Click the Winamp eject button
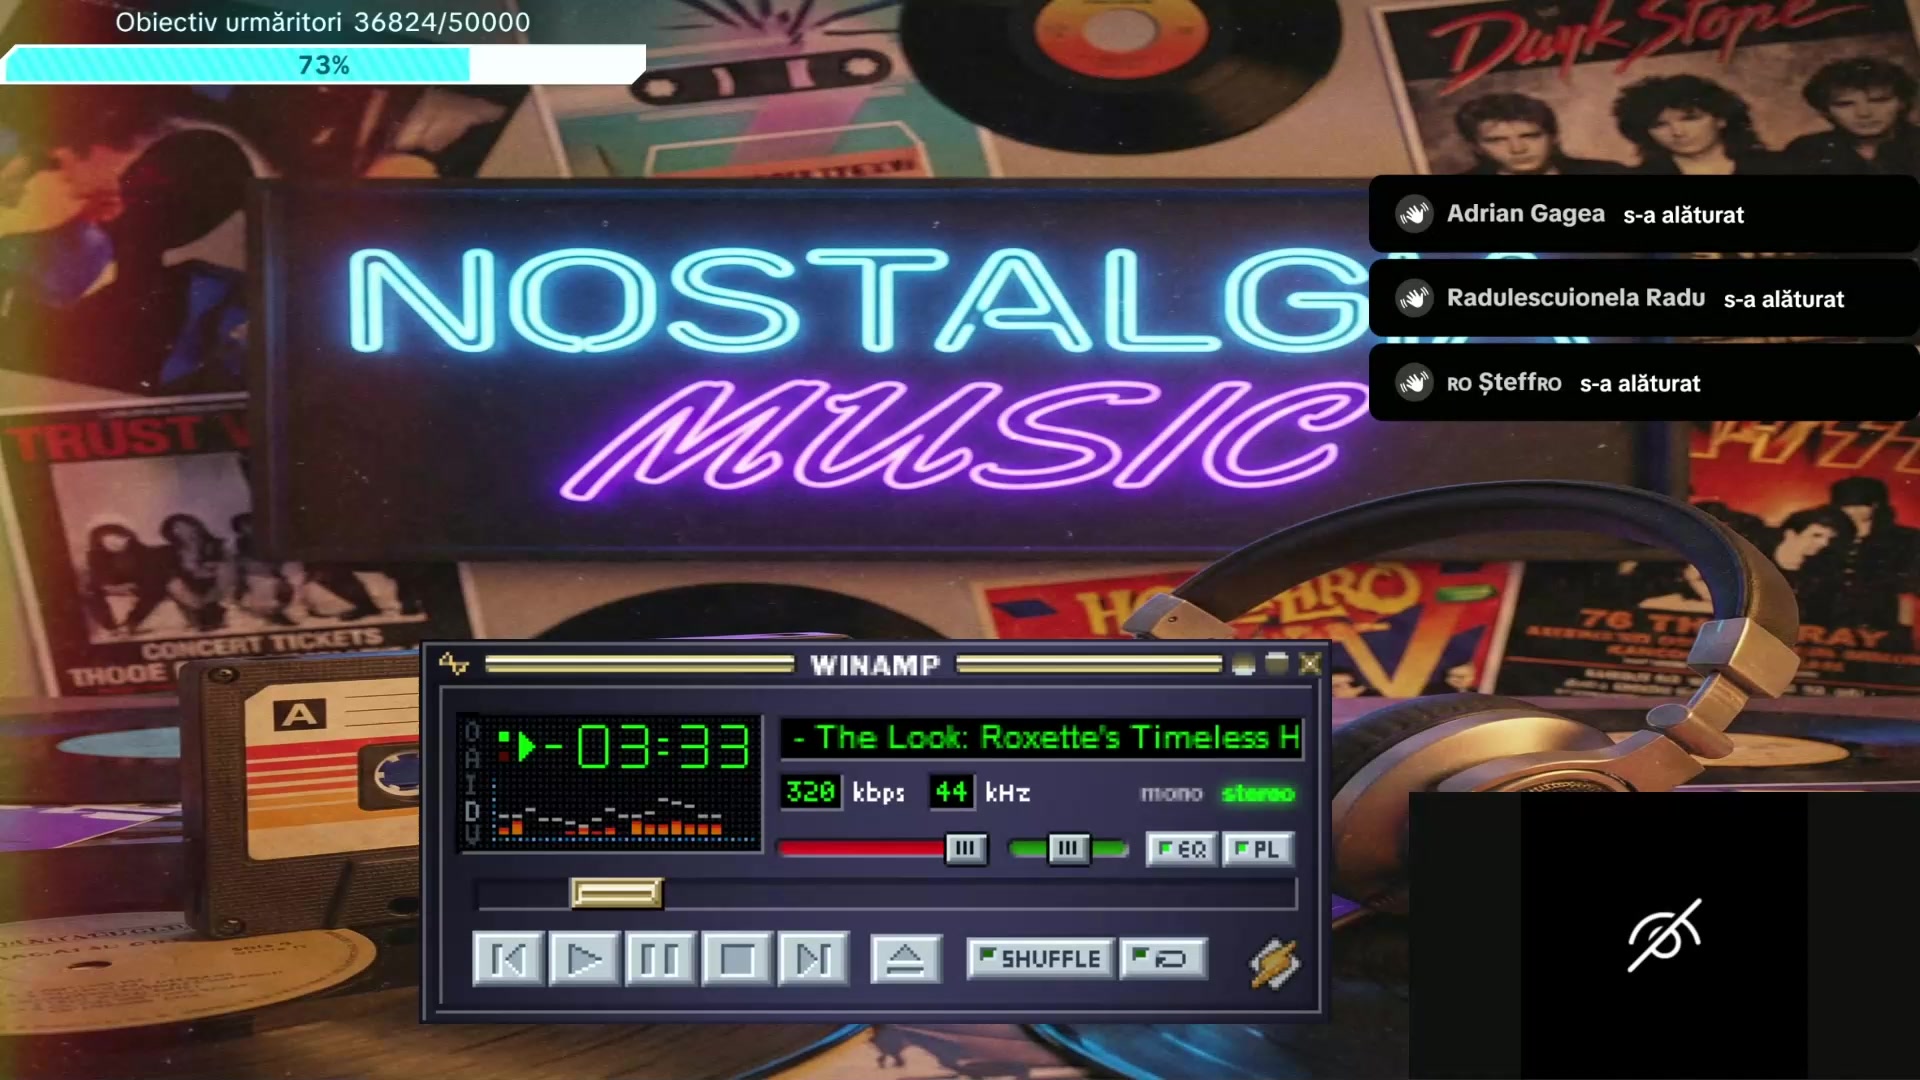The image size is (1920, 1080). pos(906,959)
